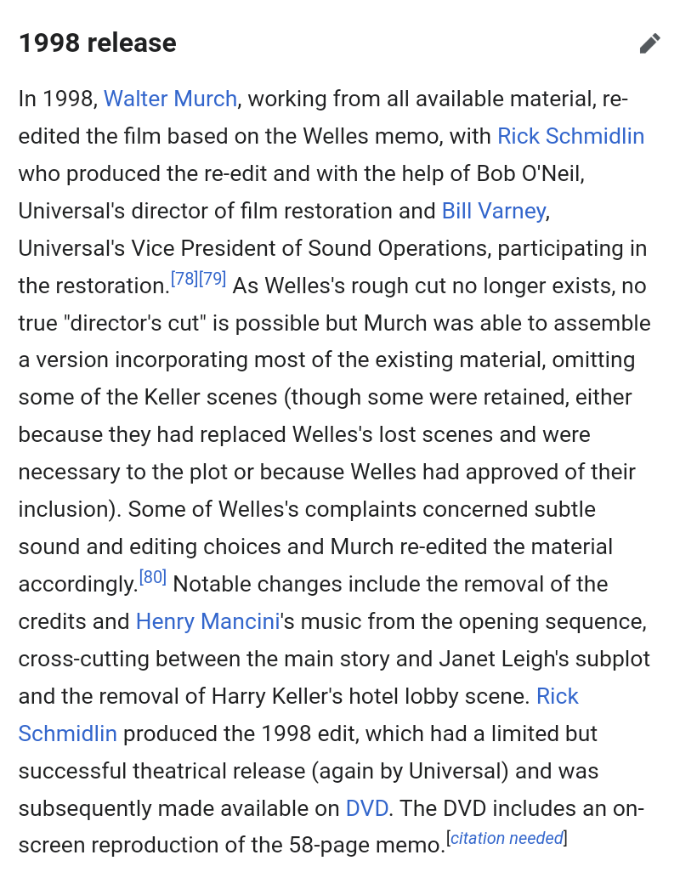Follow the Rick Schmidlin link after 'Welles memo'
Image resolution: width=680 pixels, height=872 pixels.
point(570,136)
